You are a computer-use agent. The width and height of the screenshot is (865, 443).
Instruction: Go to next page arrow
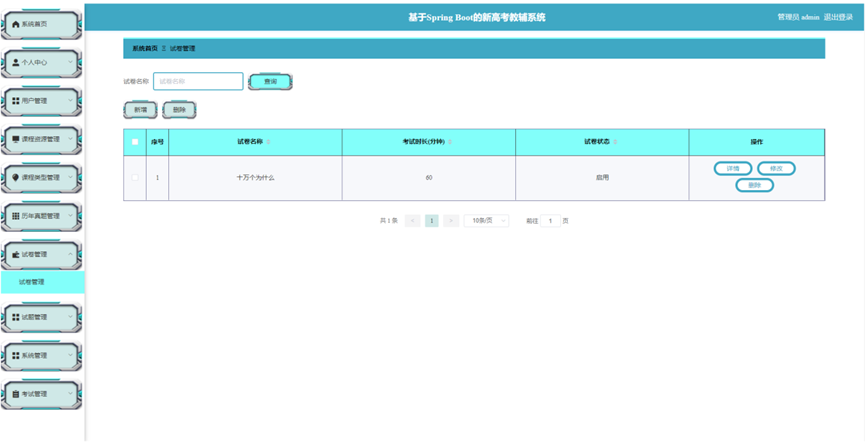[x=451, y=221]
